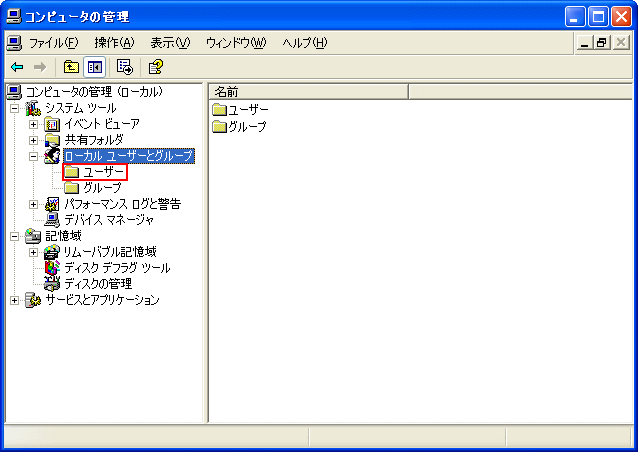This screenshot has width=638, height=452.
Task: Select サービスとアプリケーション icon
Action: (x=33, y=300)
